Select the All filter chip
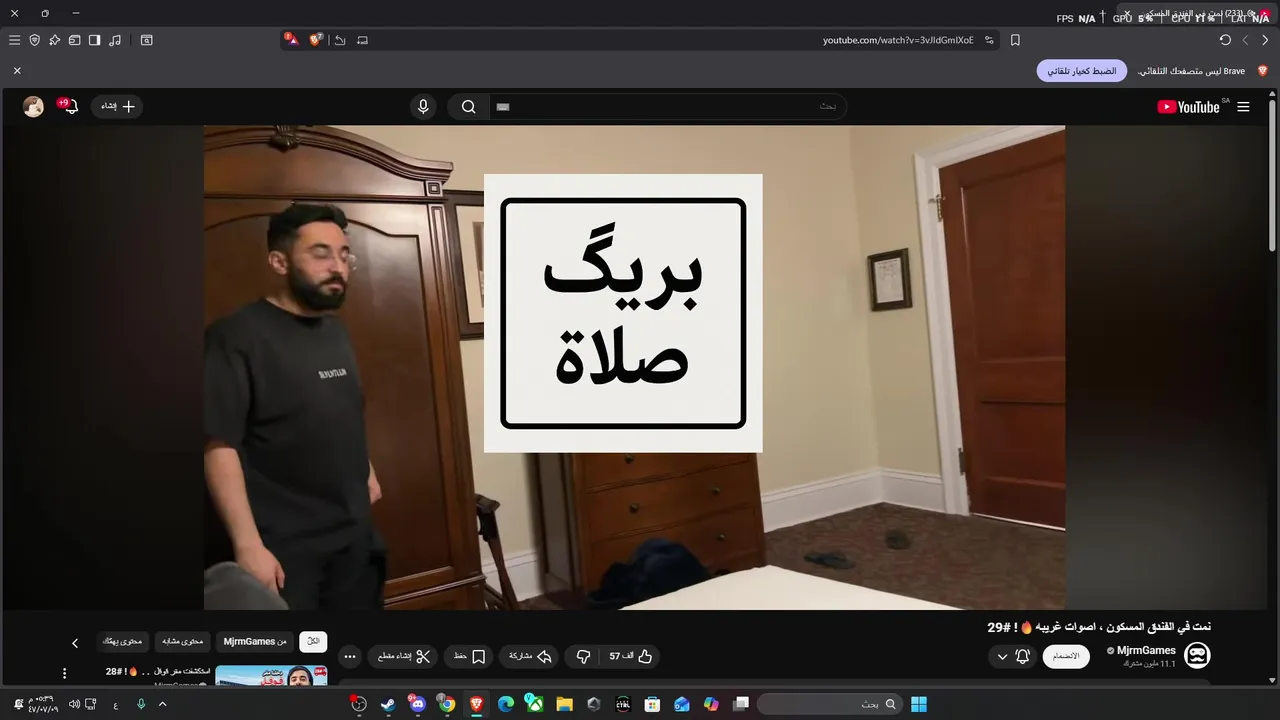 tap(313, 641)
